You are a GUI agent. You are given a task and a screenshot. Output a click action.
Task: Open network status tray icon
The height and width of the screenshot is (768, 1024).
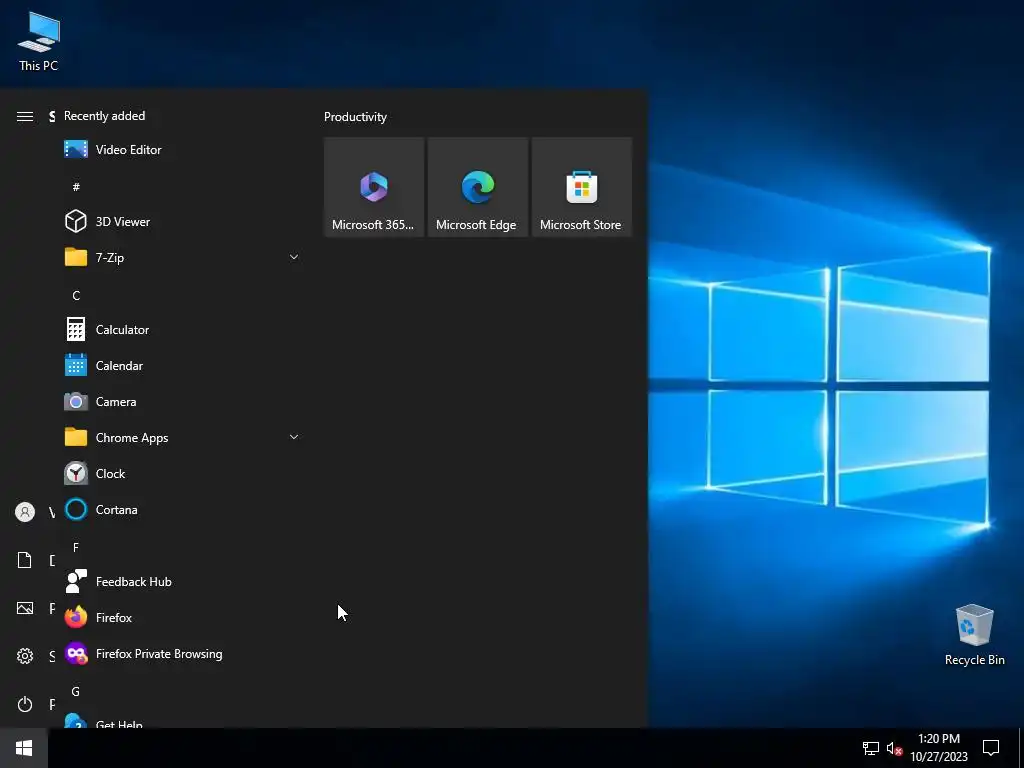871,748
